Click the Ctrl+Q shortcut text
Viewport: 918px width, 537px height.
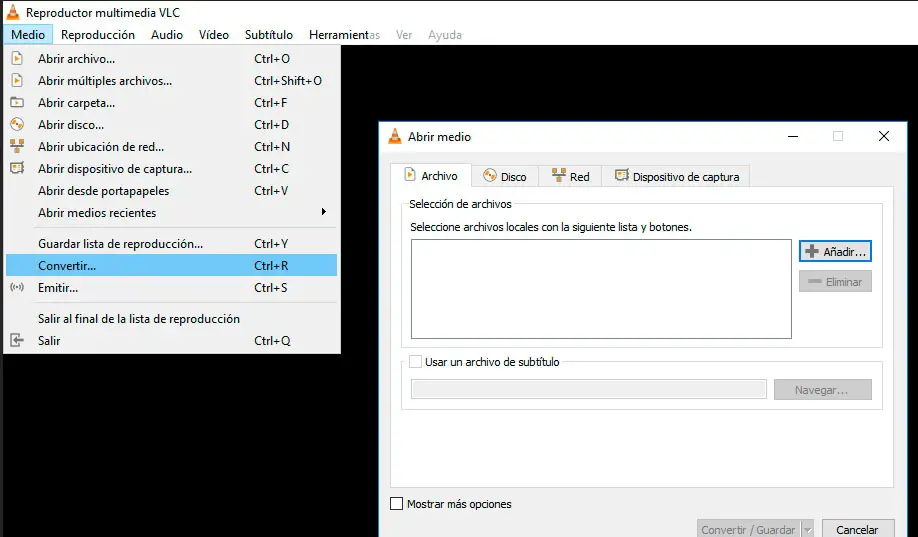click(x=272, y=340)
